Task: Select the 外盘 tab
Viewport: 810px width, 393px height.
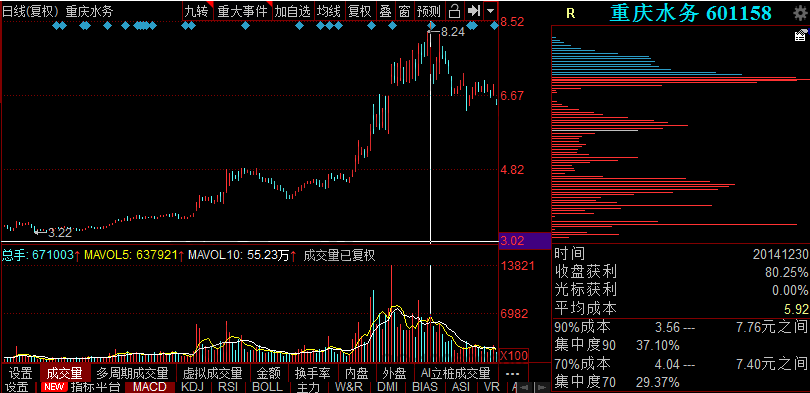Action: click(x=395, y=373)
